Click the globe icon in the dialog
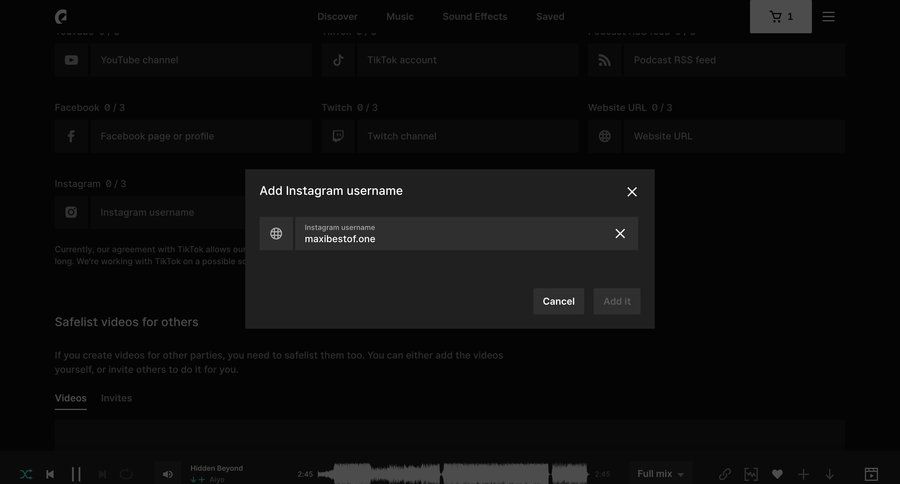 (x=276, y=234)
